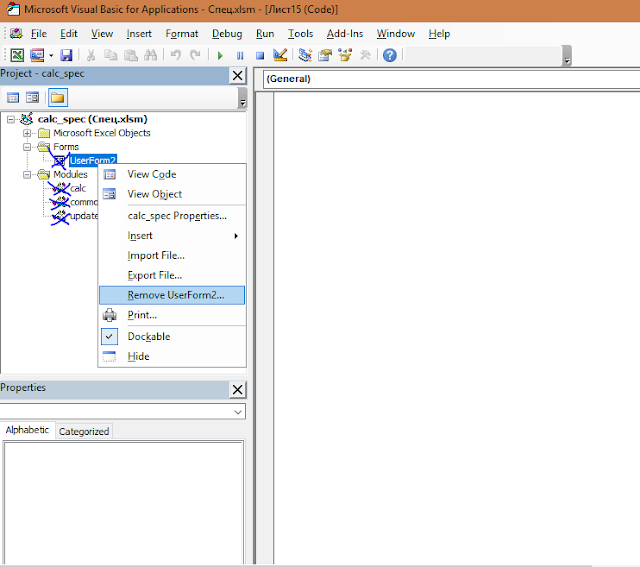Click Remove UserForm2 menu entry
Viewport: 640px width, 567px height.
172,295
